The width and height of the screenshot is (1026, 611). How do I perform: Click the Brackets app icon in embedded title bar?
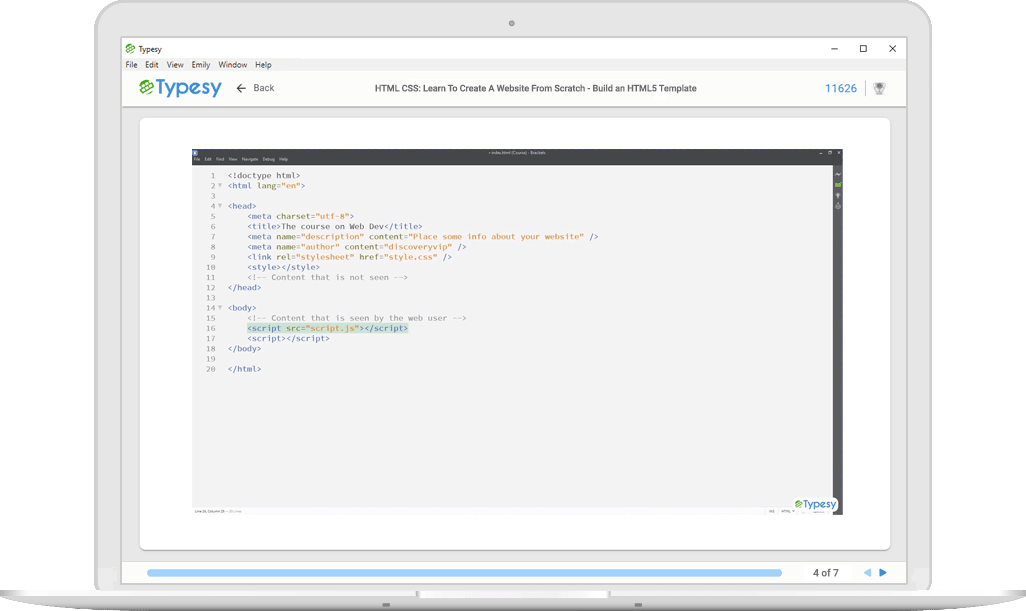195,153
